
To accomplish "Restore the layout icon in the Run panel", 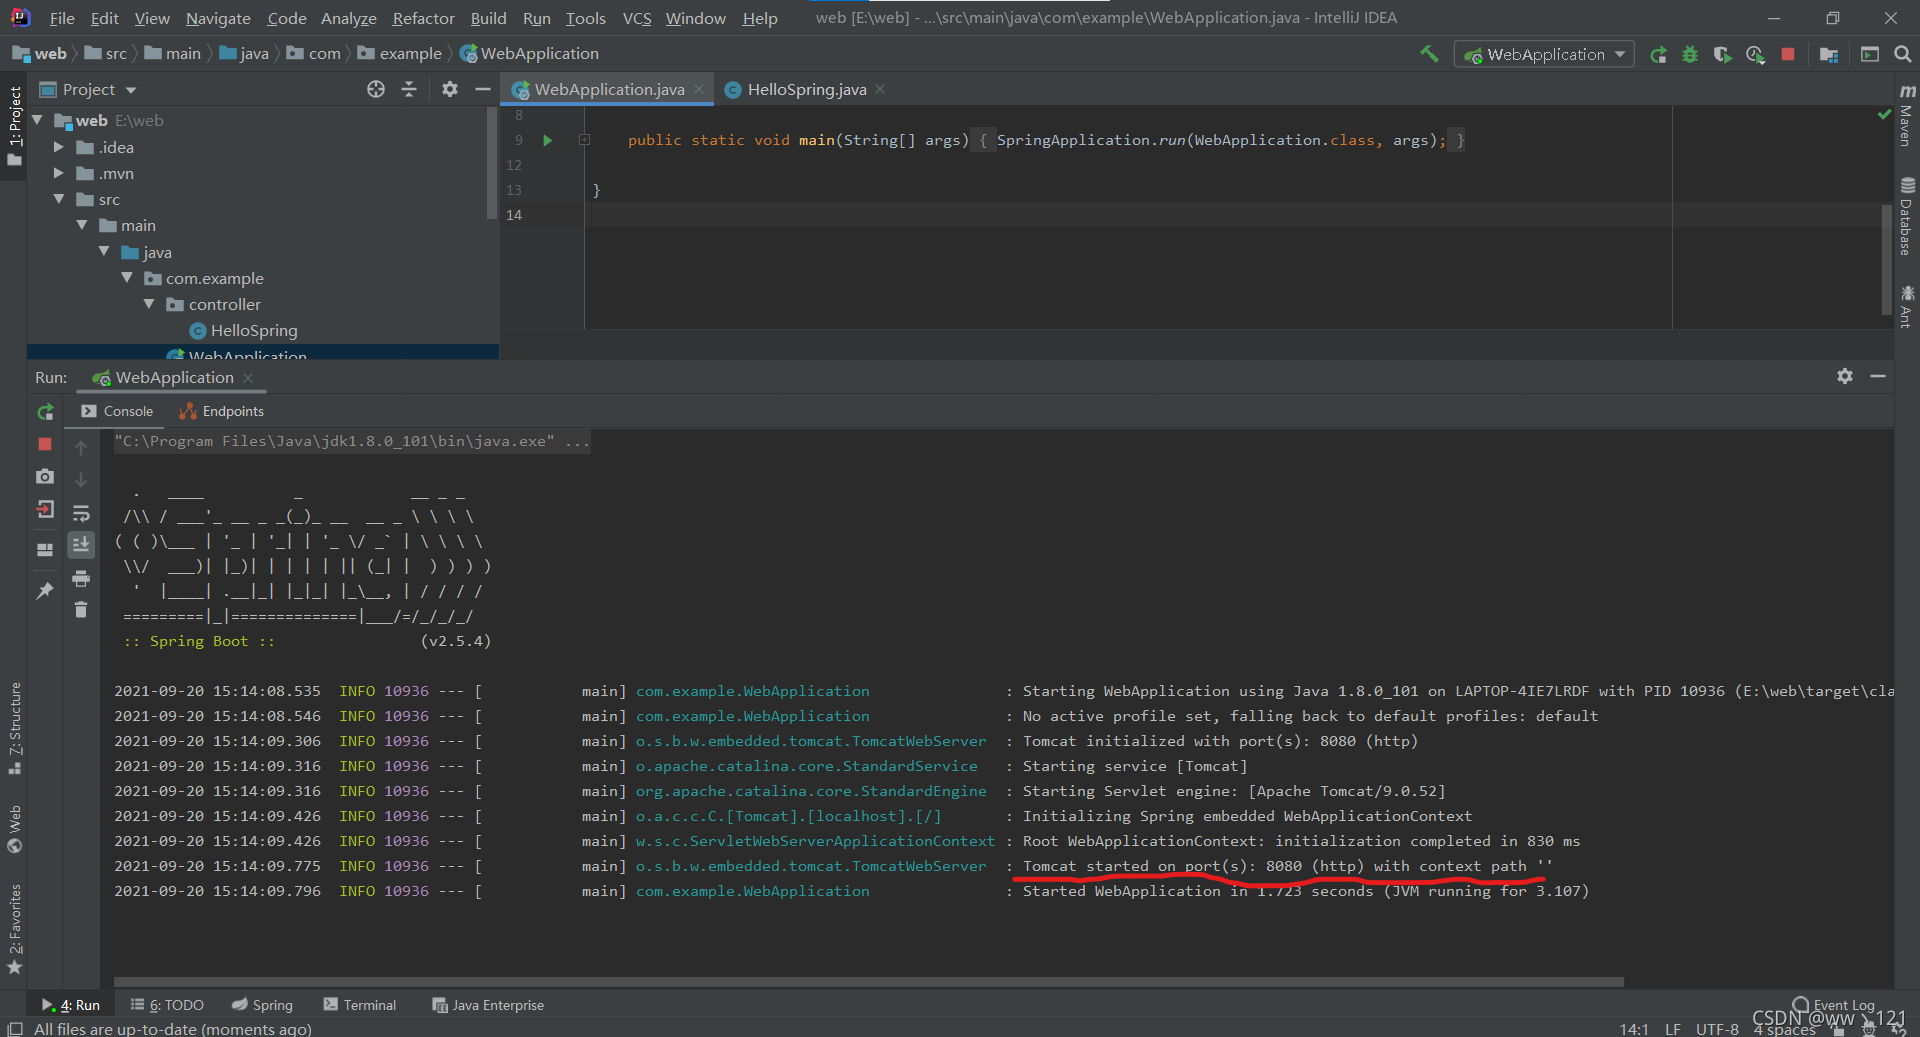I will [x=45, y=550].
